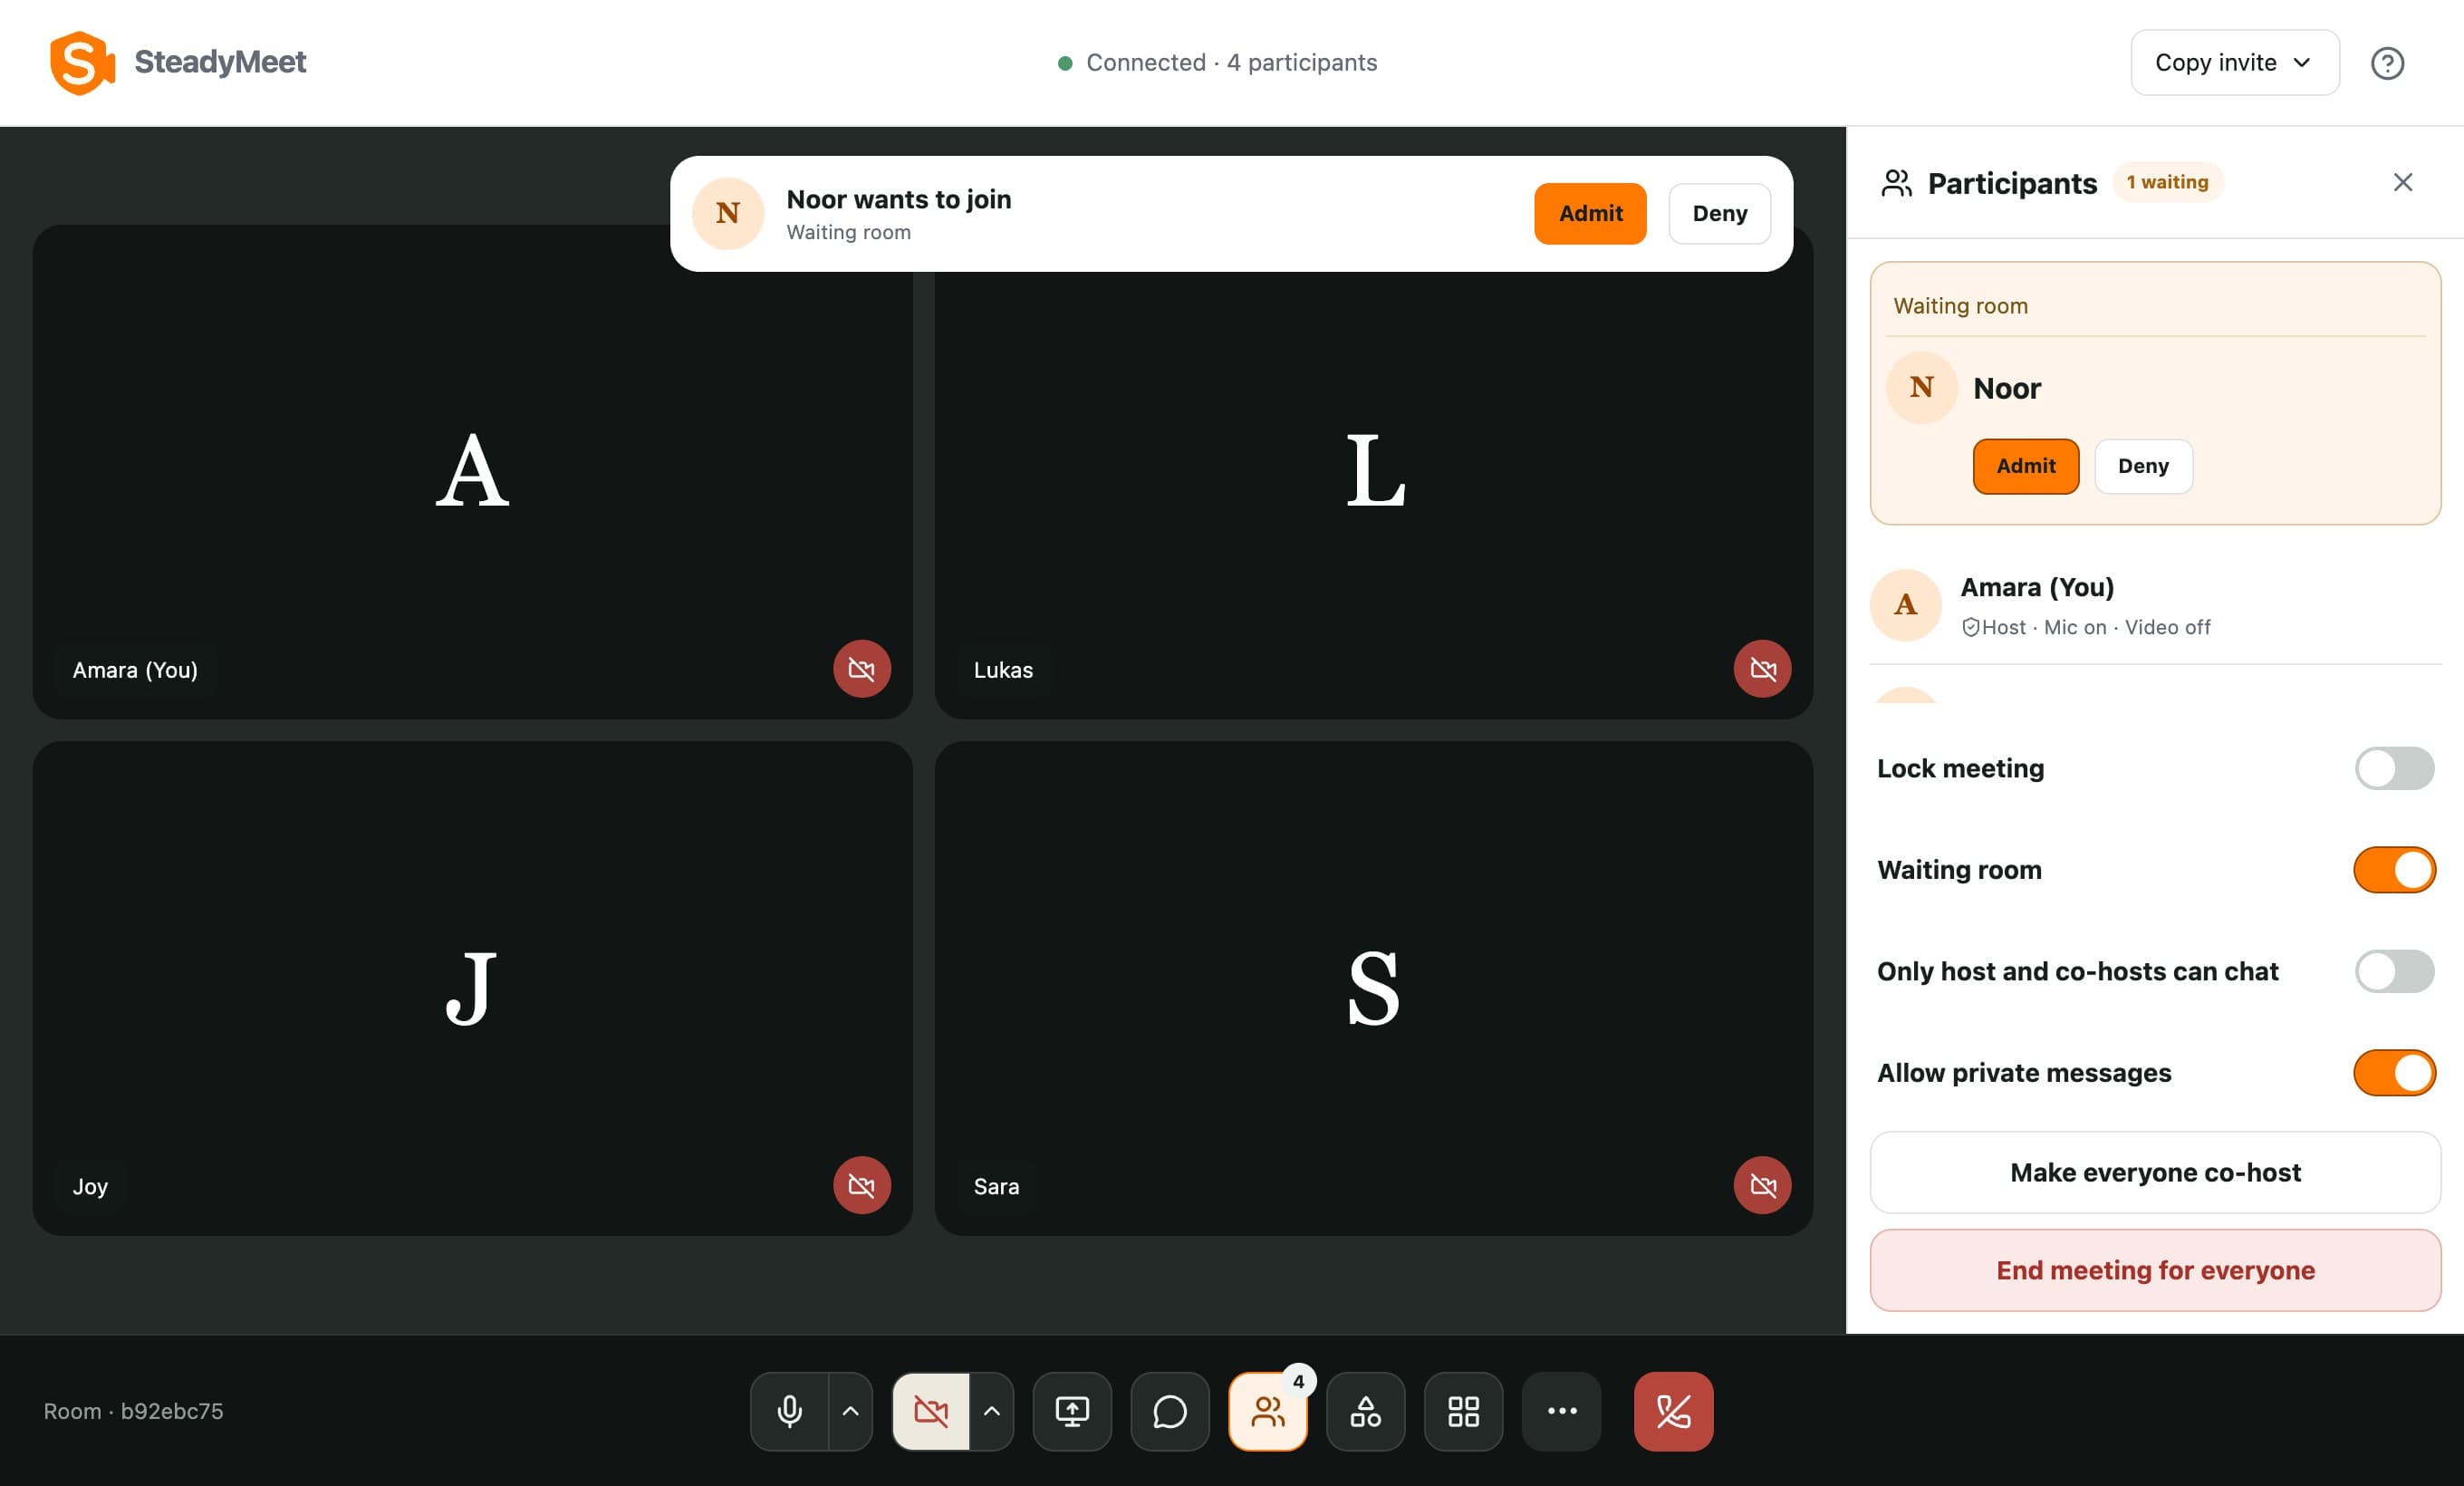Select Sara video tile

point(1373,988)
